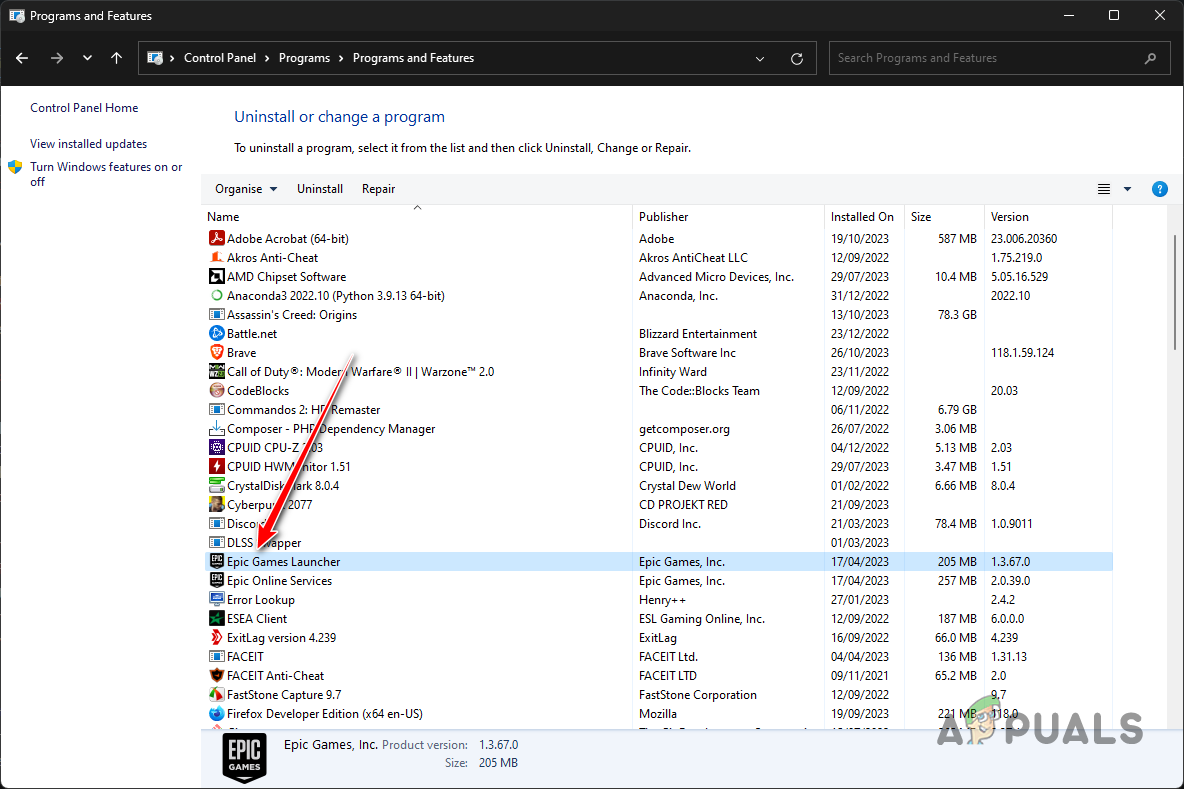
Task: Select the Akros Anti-Cheat icon
Action: [217, 257]
